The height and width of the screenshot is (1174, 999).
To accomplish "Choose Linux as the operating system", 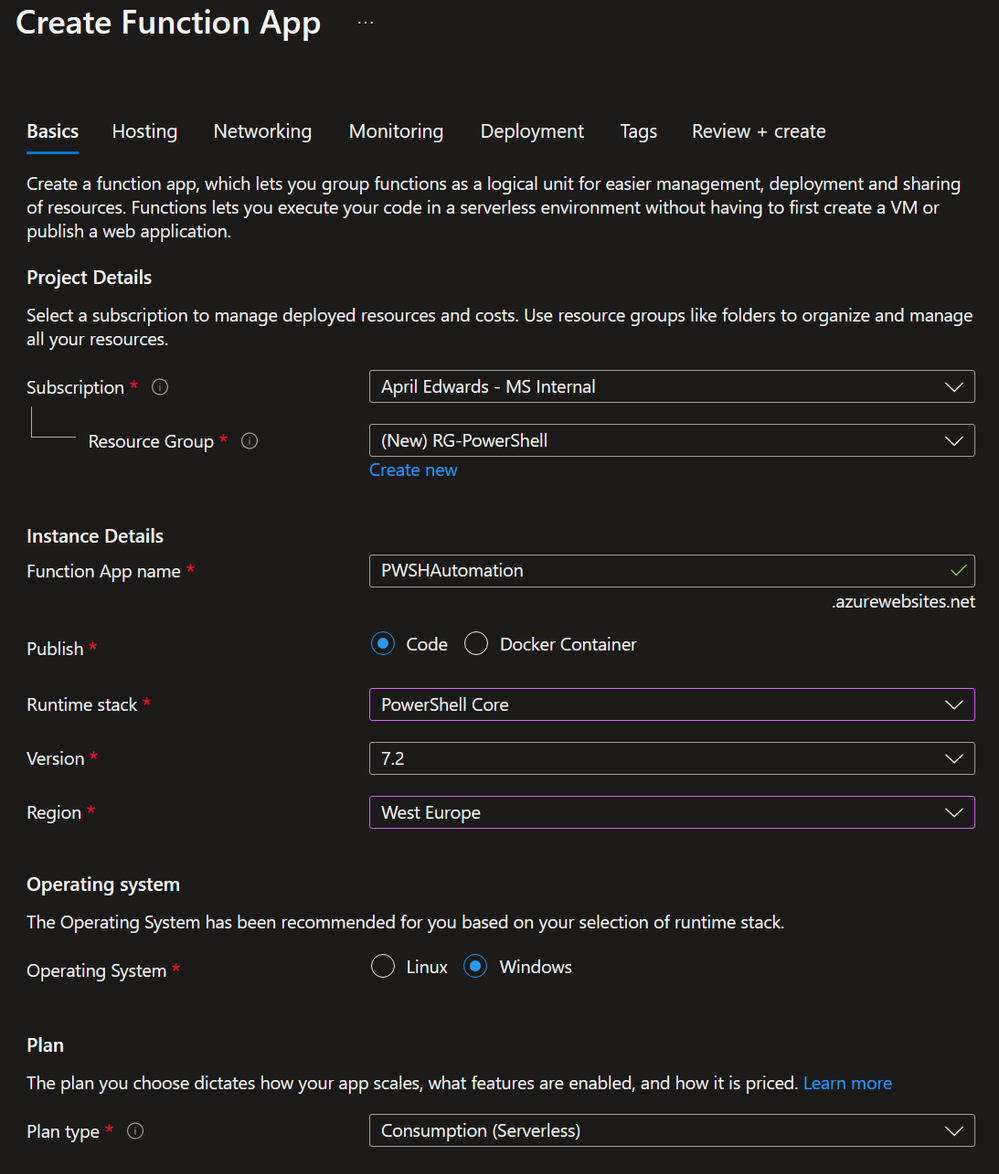I will [x=383, y=967].
